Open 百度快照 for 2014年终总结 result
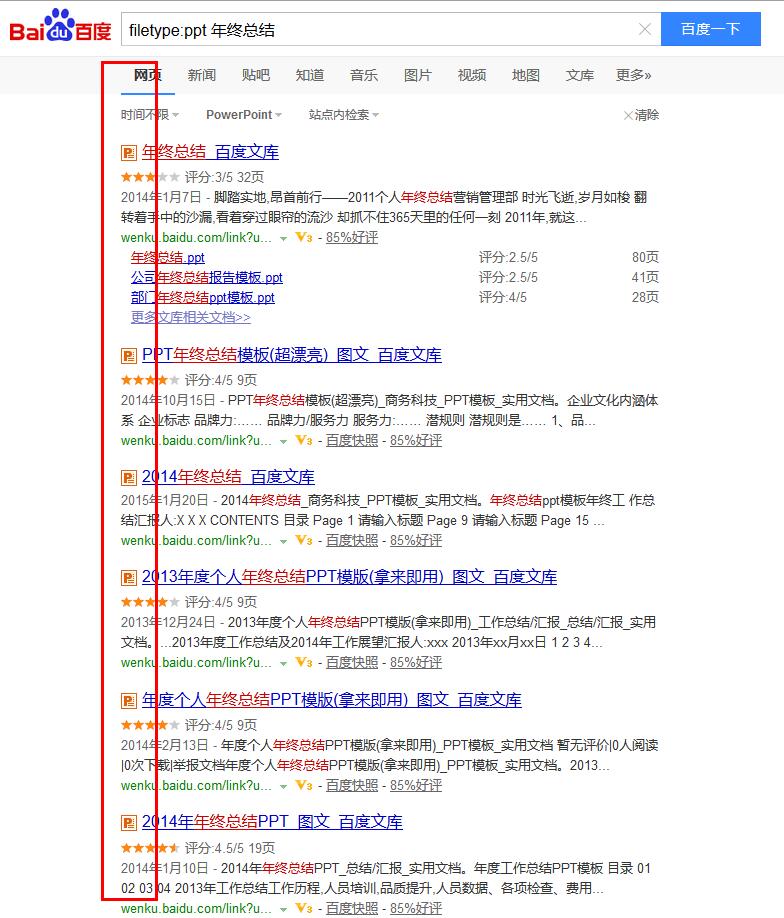The image size is (784, 918). 352,540
